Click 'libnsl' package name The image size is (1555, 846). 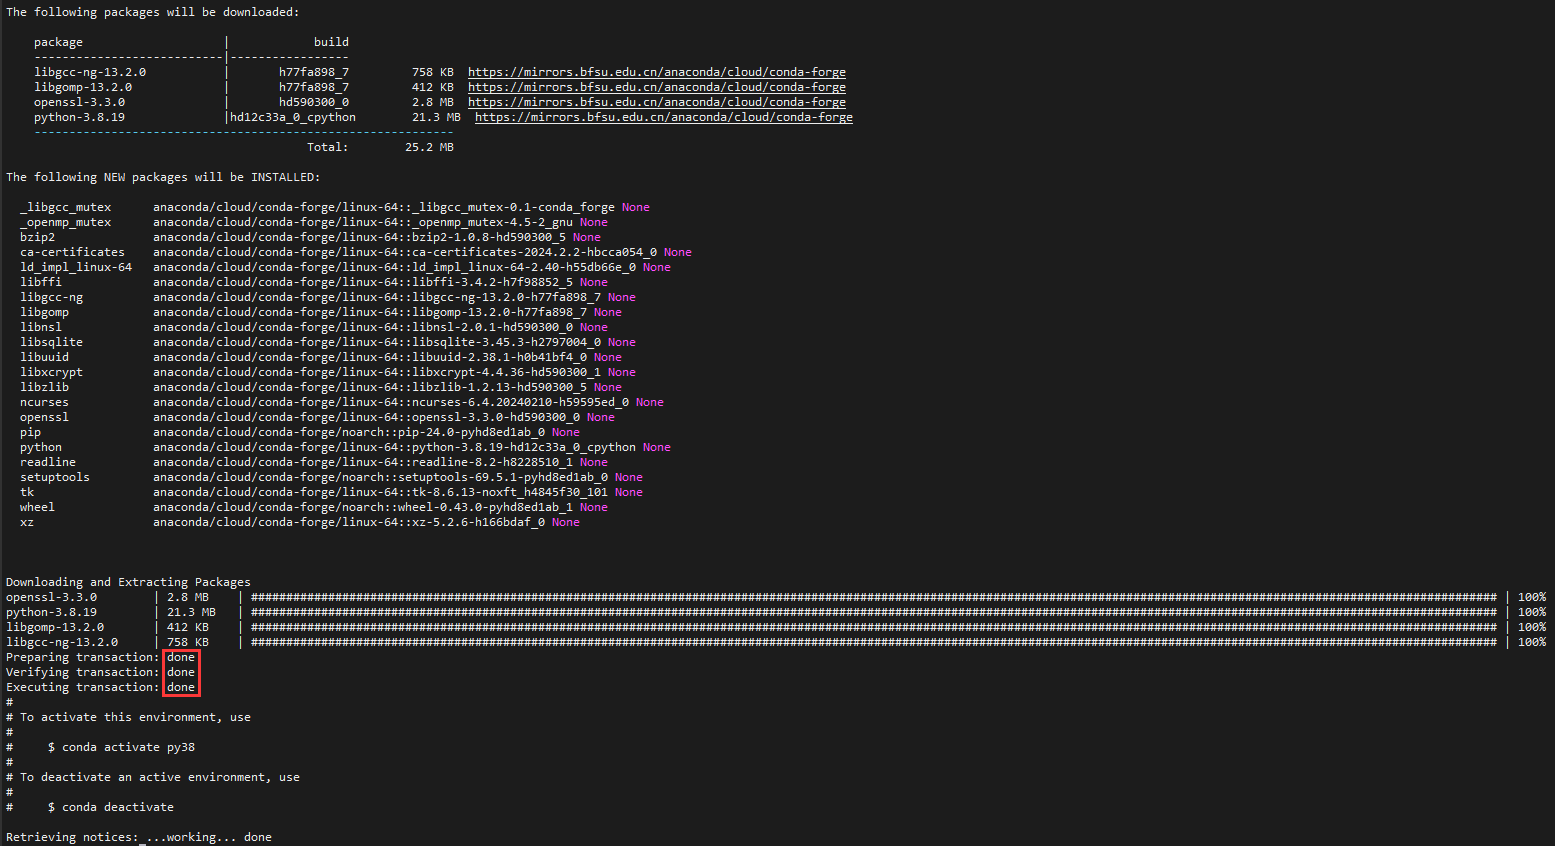coord(41,327)
